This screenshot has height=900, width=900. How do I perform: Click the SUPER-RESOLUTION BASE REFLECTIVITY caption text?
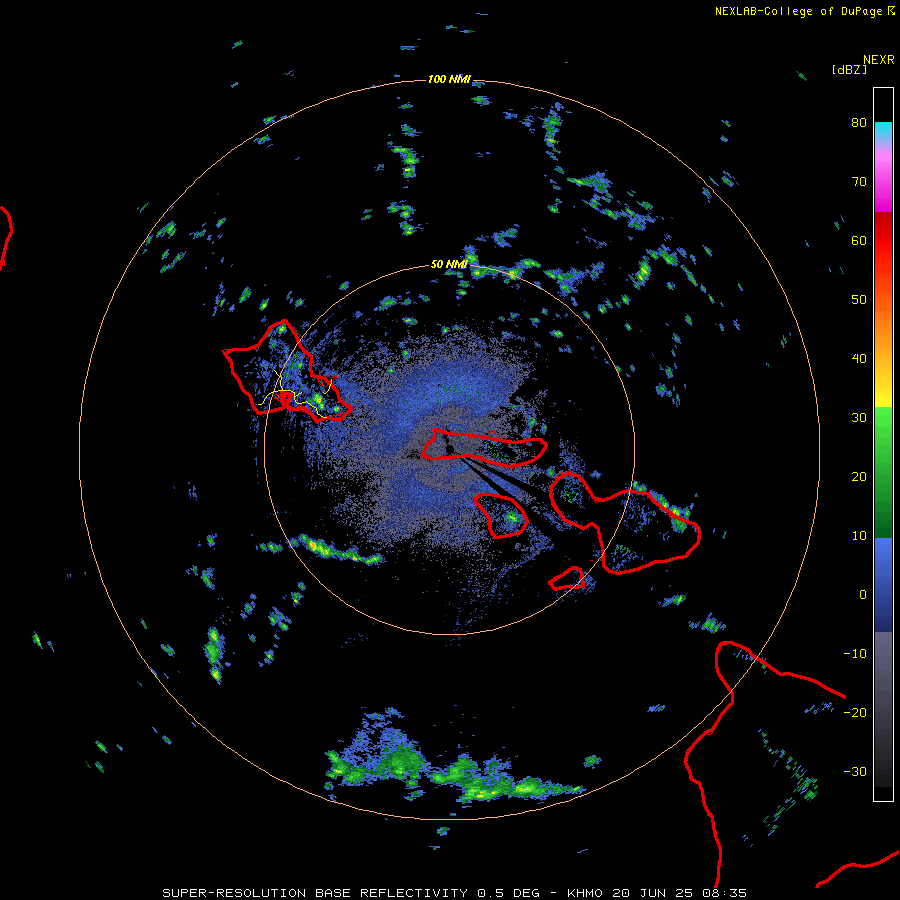tap(315, 893)
